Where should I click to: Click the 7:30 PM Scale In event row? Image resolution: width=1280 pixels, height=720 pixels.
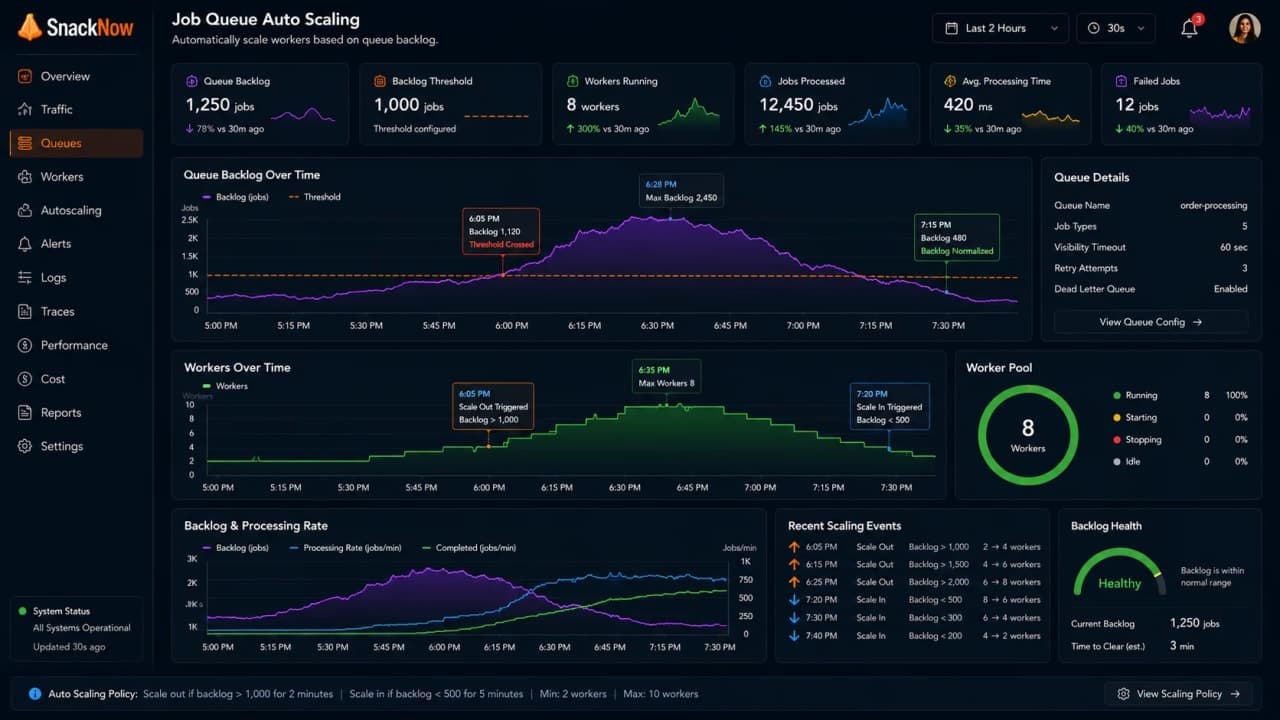915,618
